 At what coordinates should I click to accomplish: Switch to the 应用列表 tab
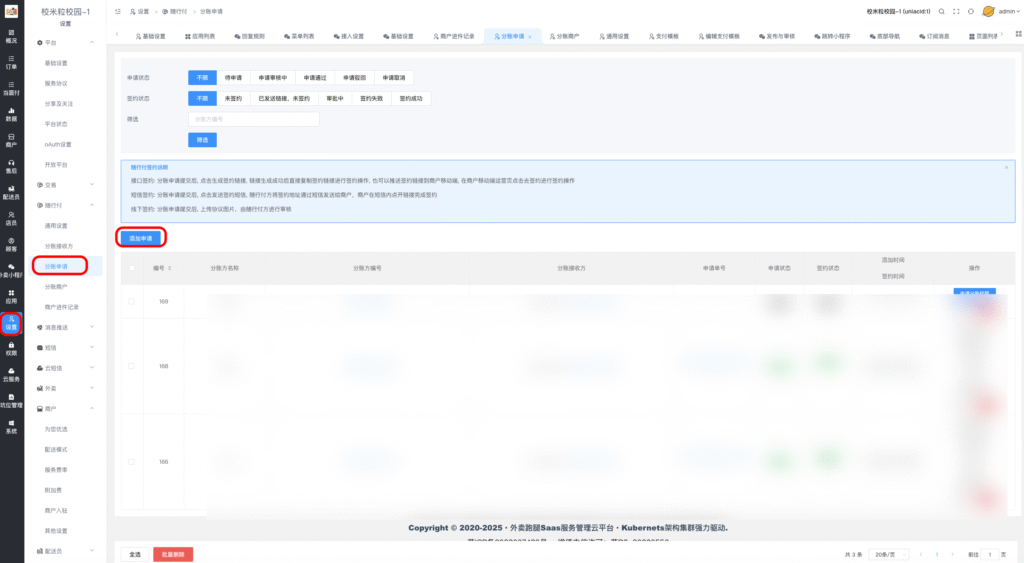200,37
